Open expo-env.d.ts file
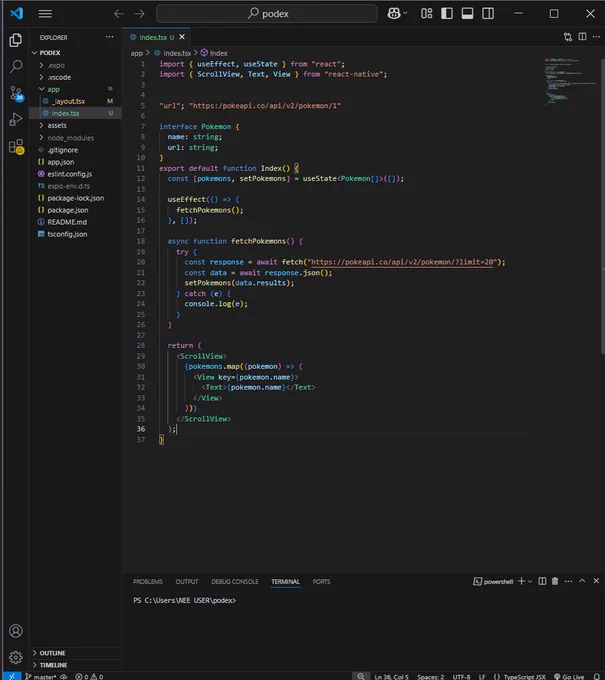 click(75, 186)
